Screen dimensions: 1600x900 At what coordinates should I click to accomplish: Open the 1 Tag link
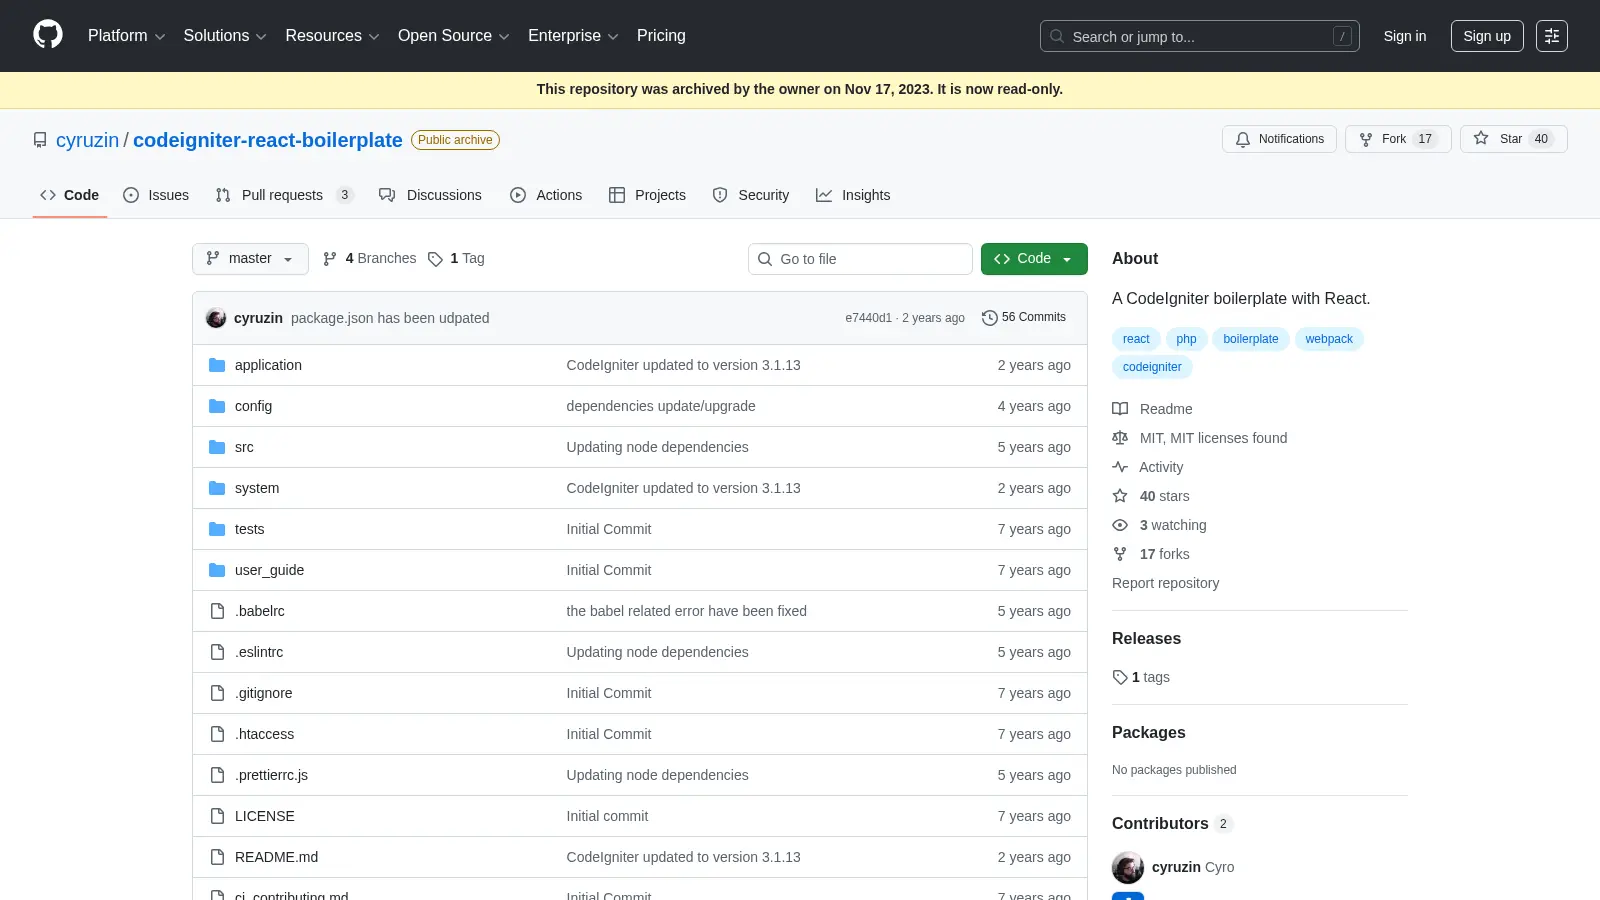456,258
